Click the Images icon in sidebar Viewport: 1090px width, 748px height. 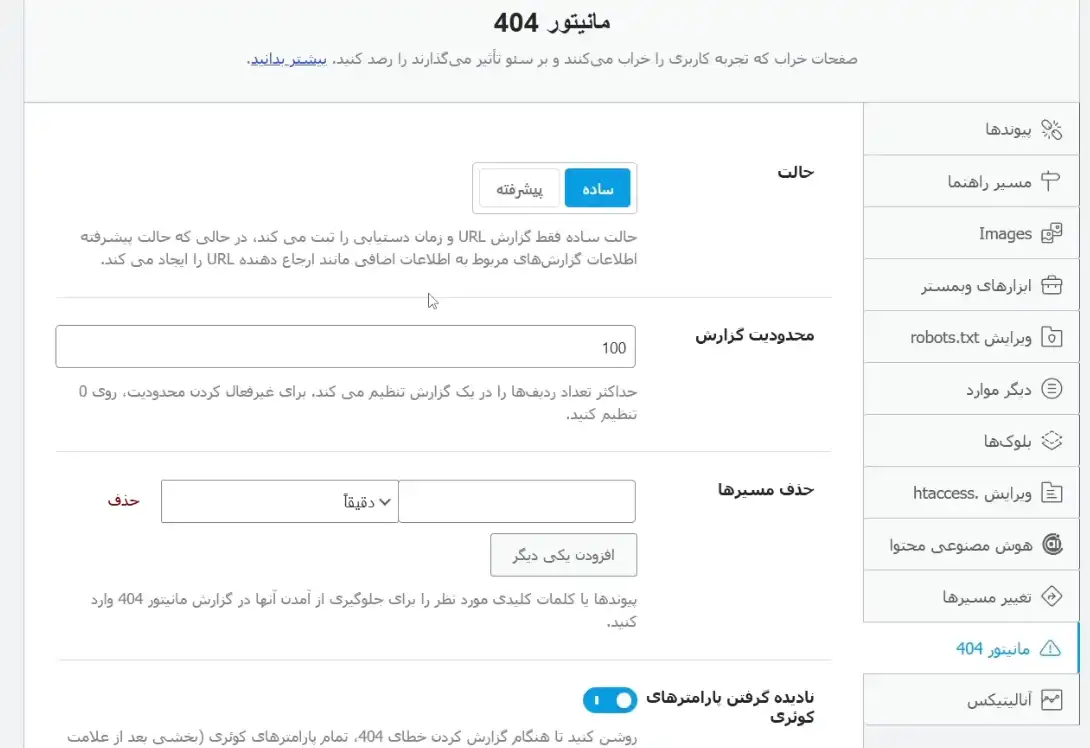1051,234
